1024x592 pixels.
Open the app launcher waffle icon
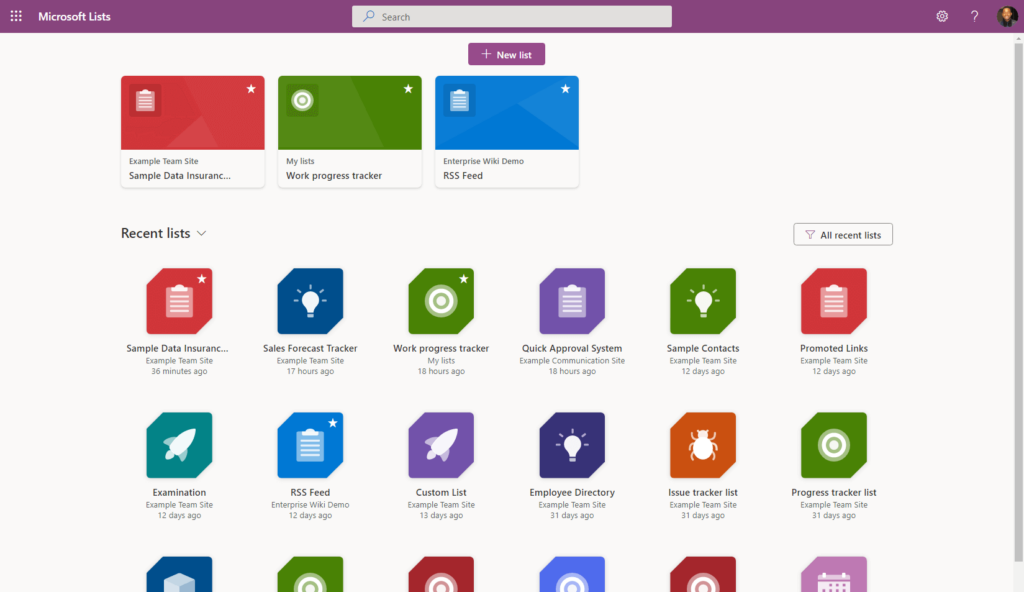(x=16, y=16)
